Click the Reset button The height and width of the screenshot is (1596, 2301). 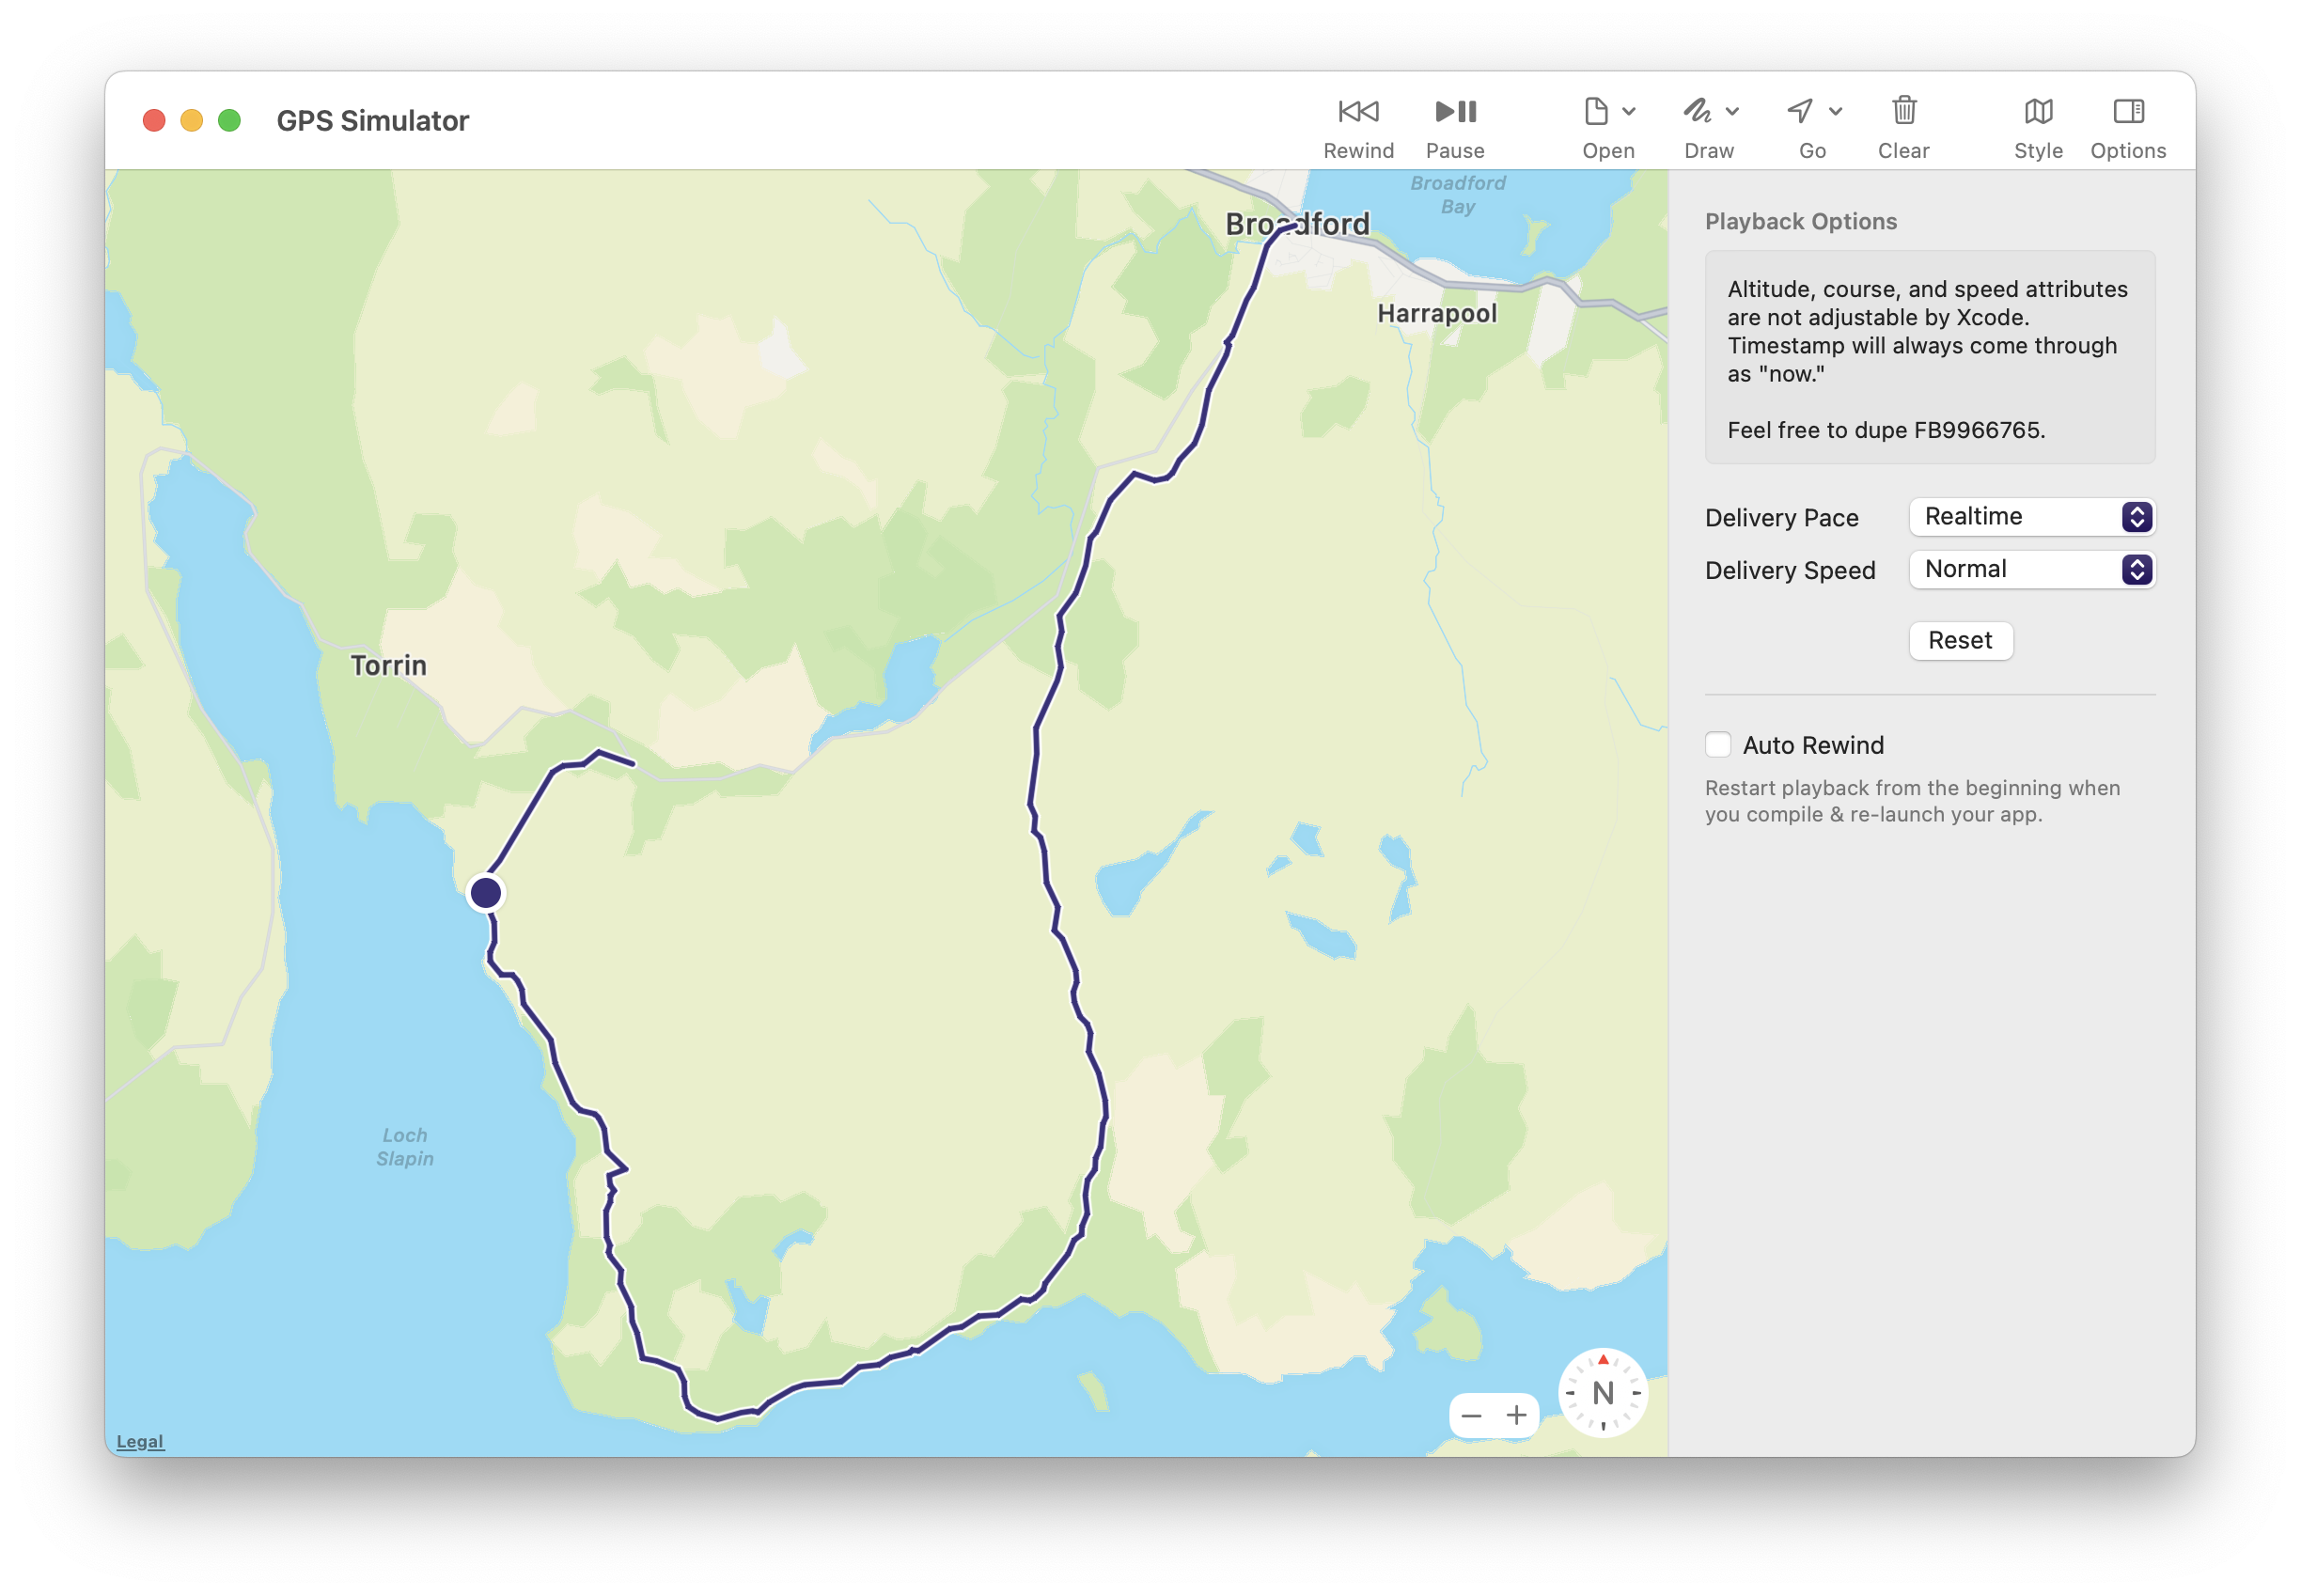(1960, 641)
